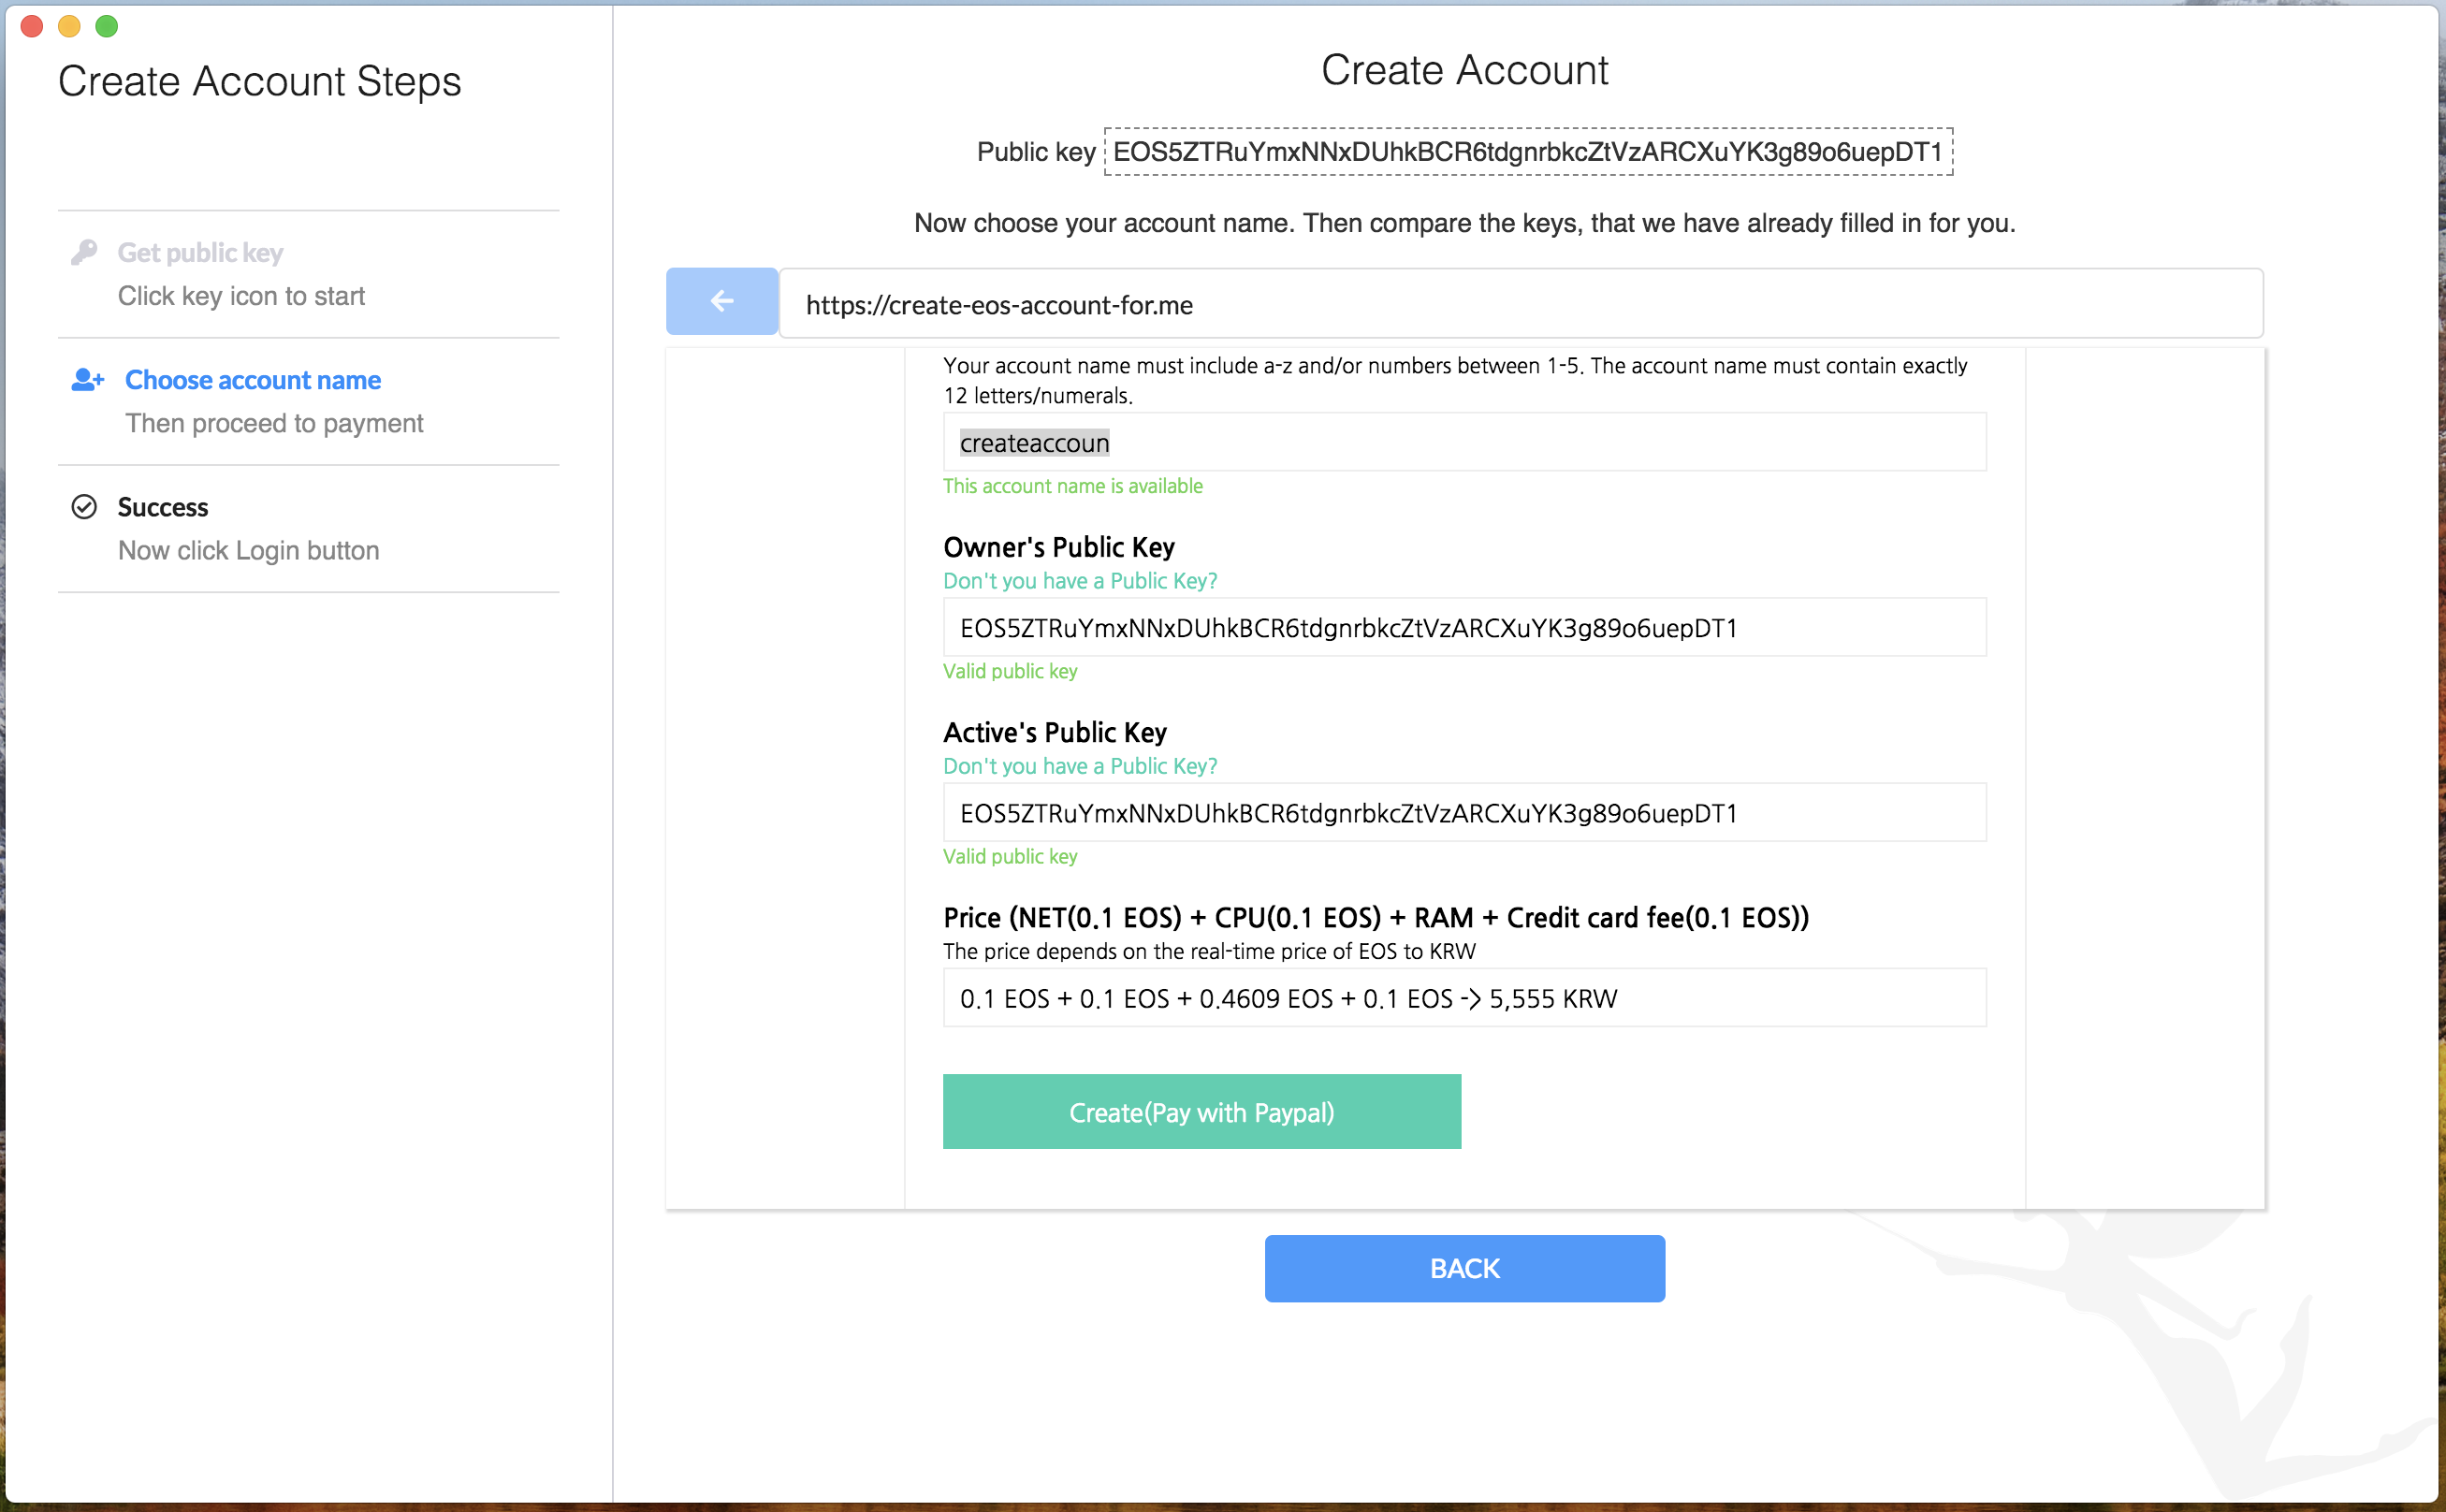
Task: Click the 'Active's Public Key' heading
Action: [x=1055, y=732]
